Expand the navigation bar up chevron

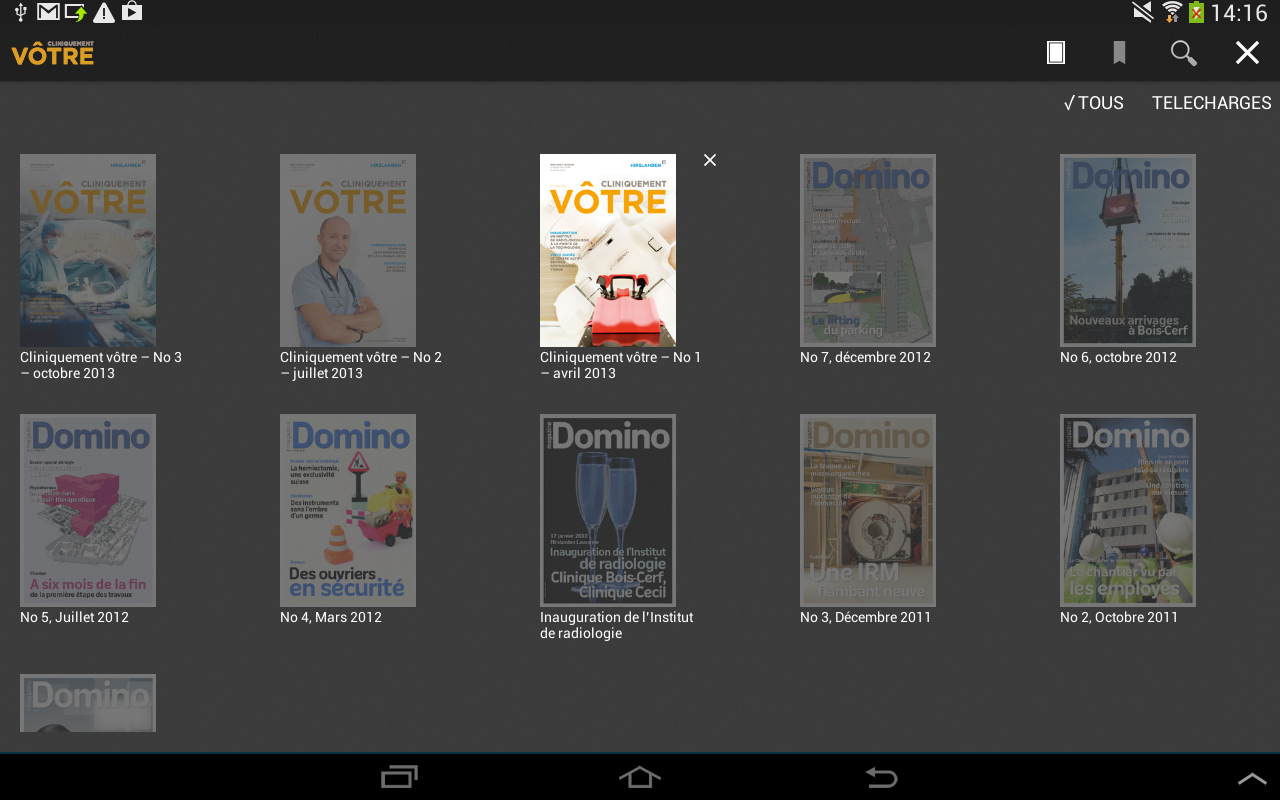coord(1252,778)
